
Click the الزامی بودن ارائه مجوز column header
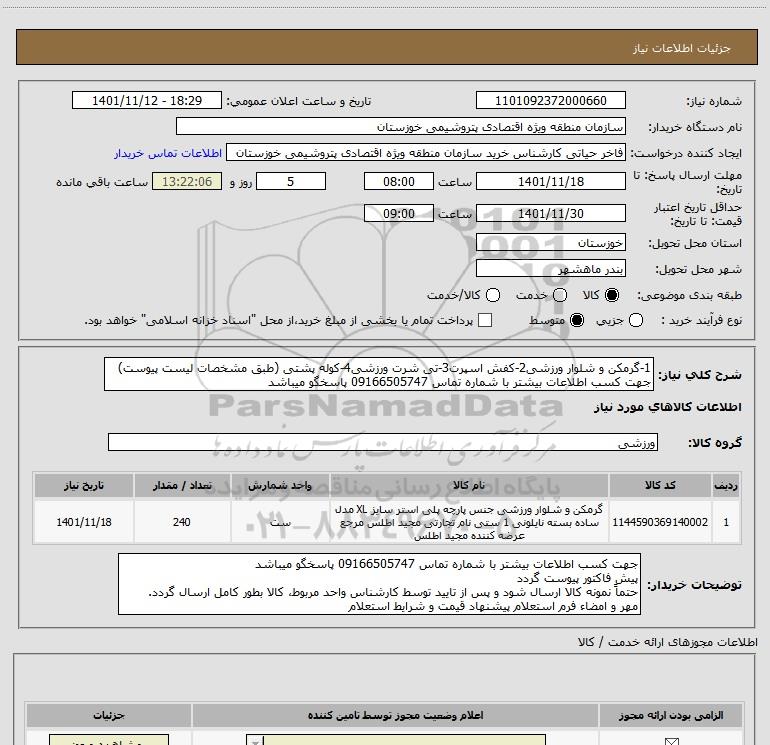click(670, 716)
